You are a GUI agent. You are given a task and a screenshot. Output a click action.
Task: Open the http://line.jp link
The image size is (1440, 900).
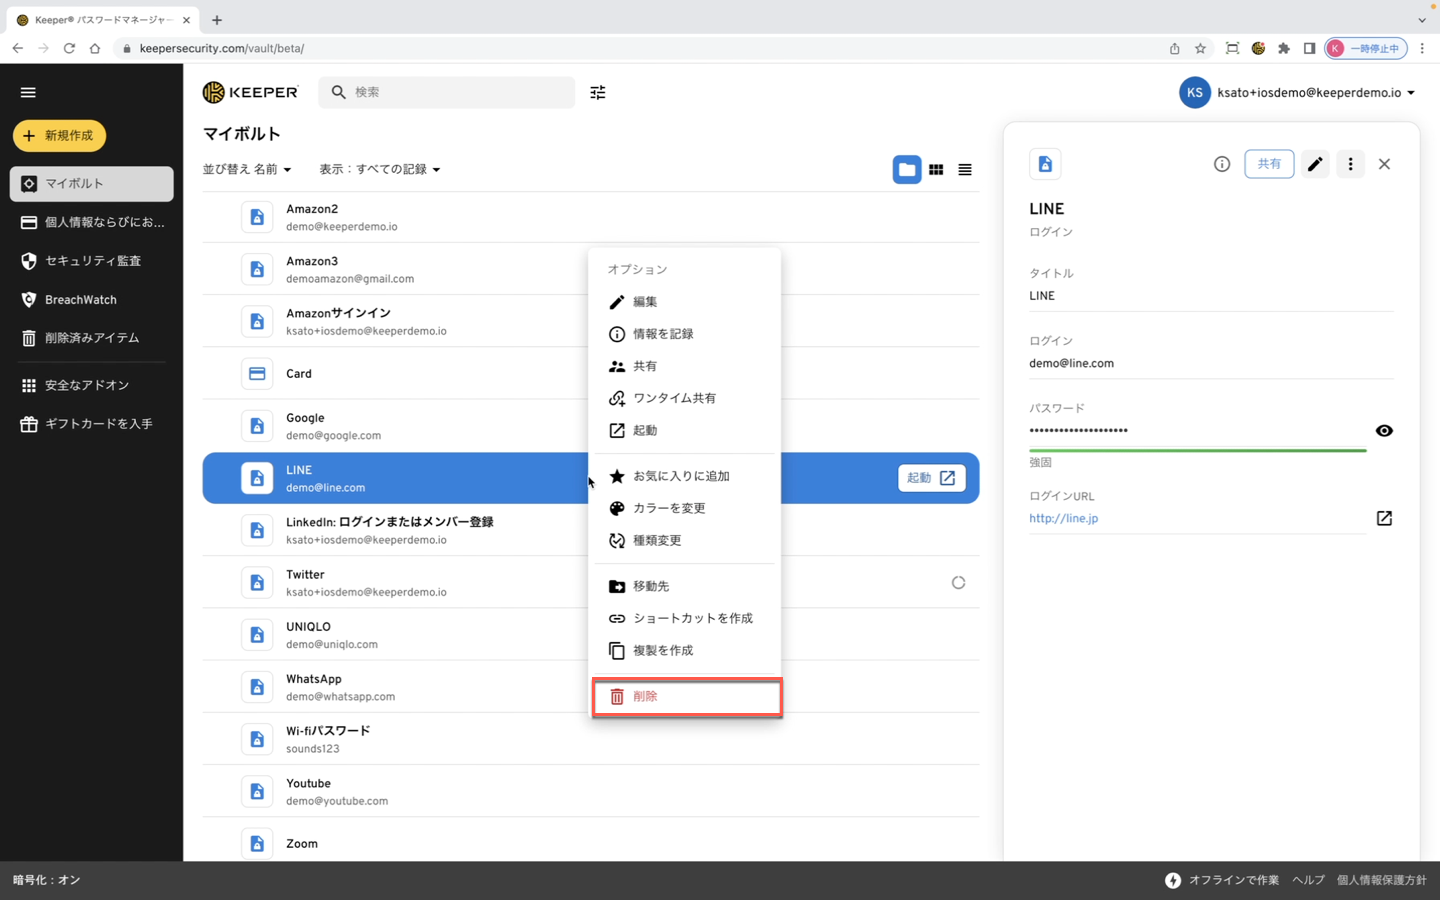click(x=1063, y=518)
